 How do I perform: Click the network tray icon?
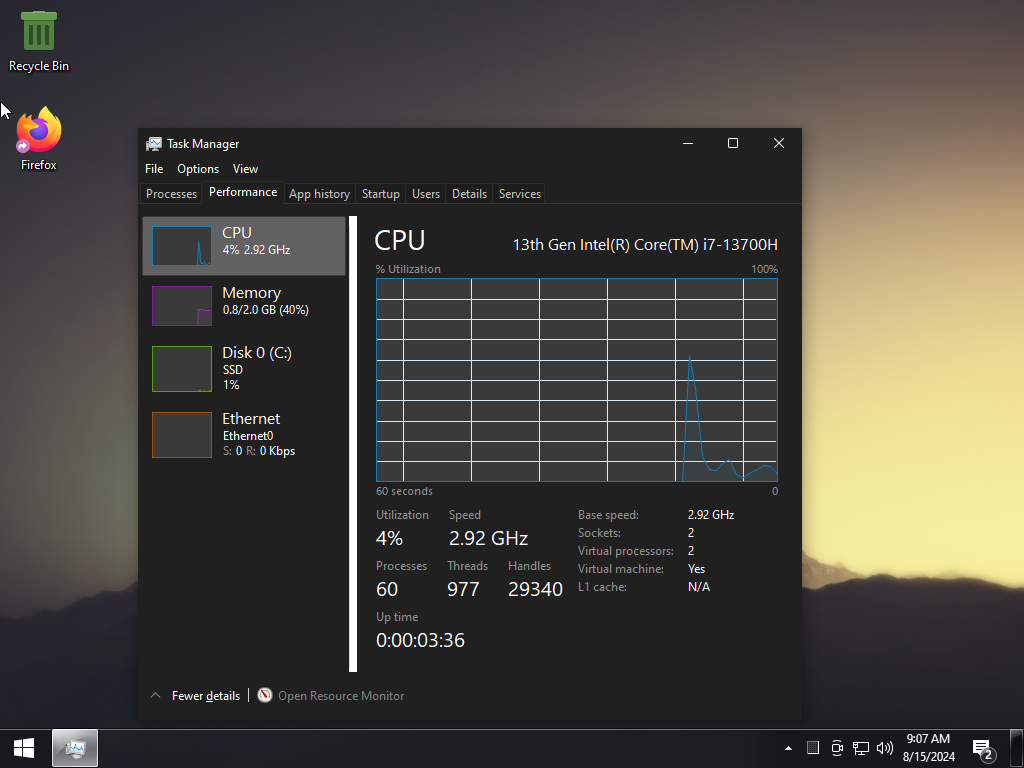click(x=860, y=748)
